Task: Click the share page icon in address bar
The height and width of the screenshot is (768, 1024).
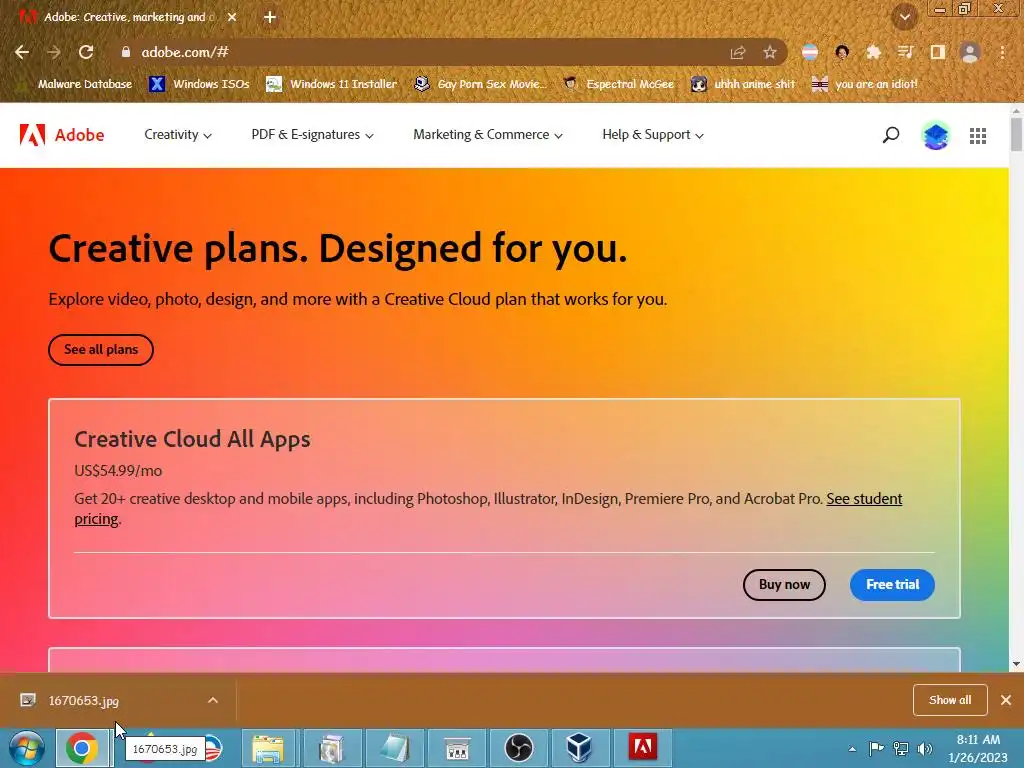Action: pyautogui.click(x=738, y=52)
